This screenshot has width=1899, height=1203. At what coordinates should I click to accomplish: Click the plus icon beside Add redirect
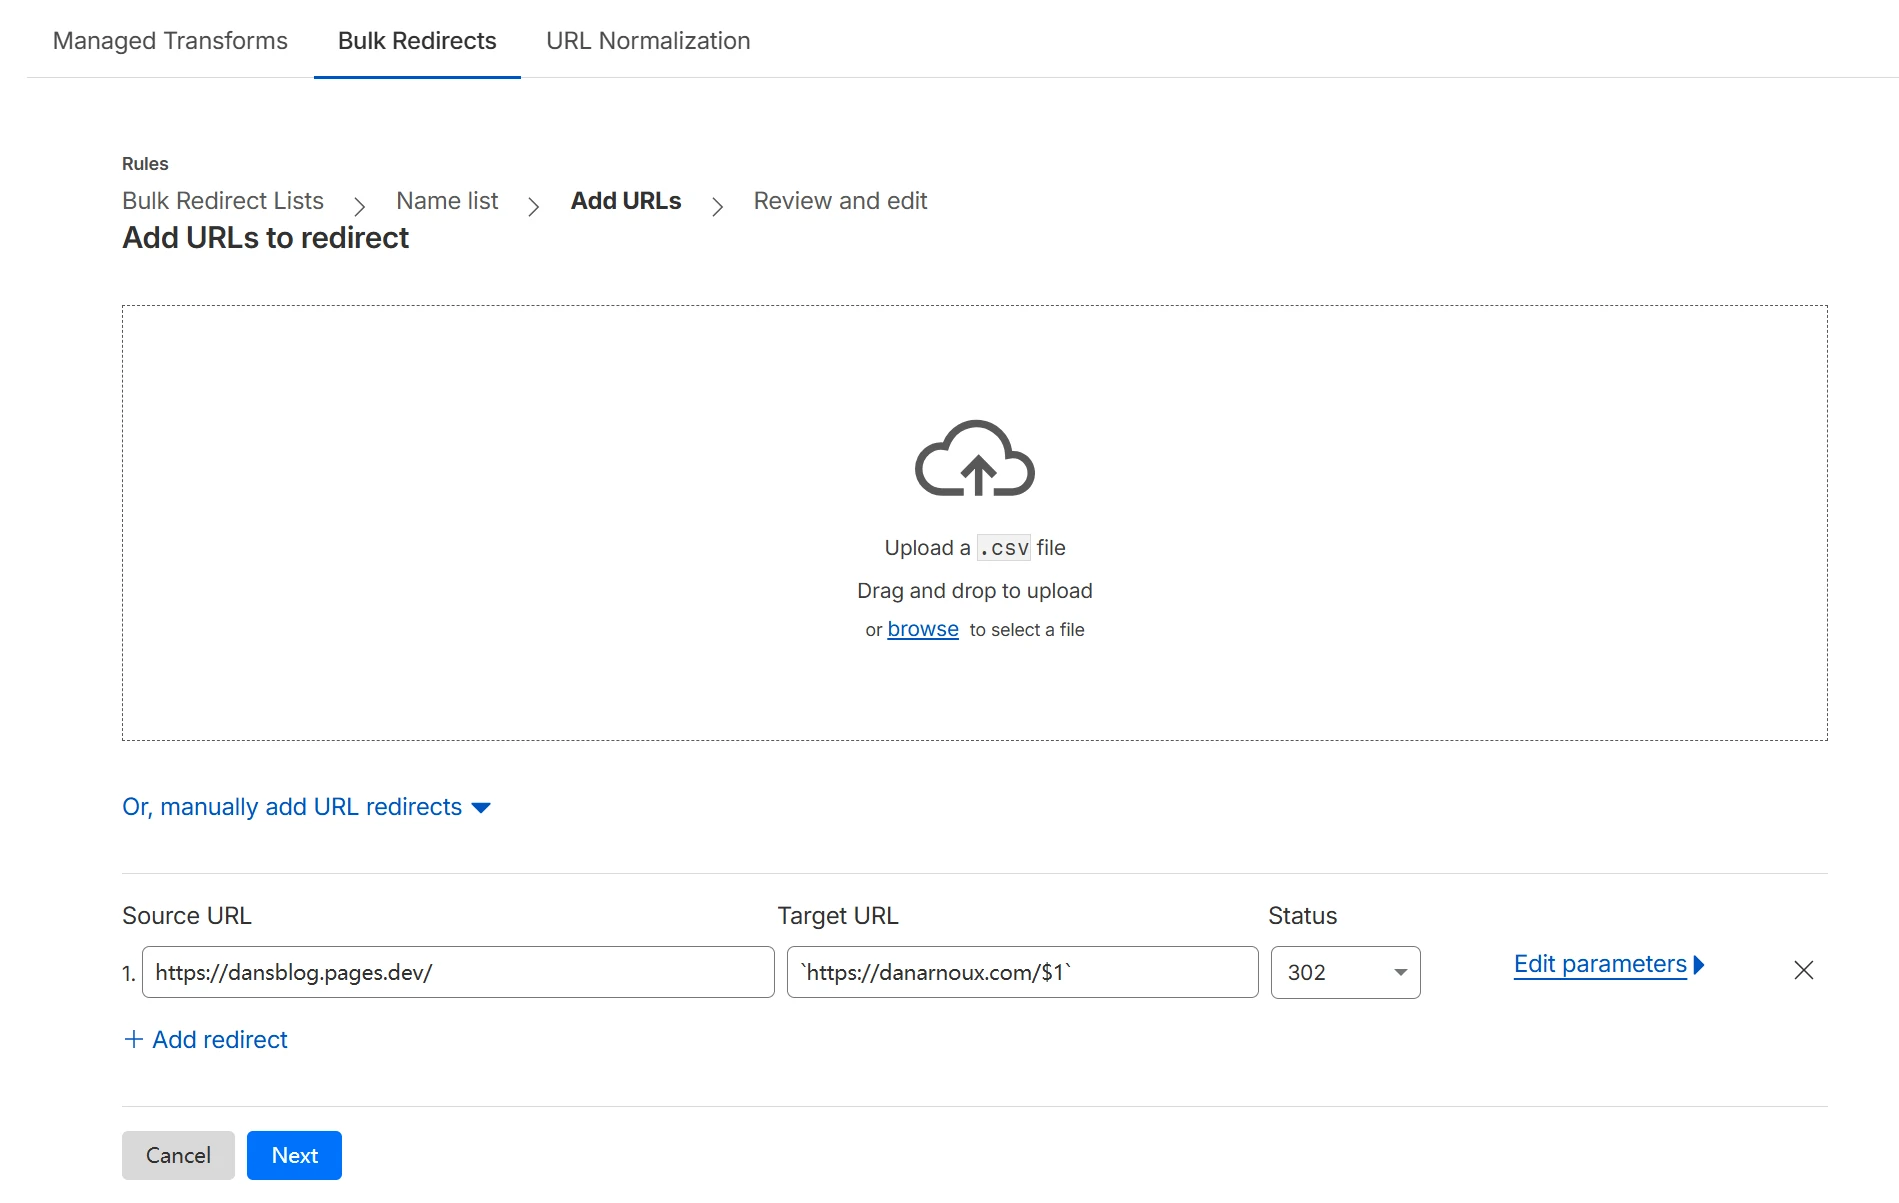(x=133, y=1039)
